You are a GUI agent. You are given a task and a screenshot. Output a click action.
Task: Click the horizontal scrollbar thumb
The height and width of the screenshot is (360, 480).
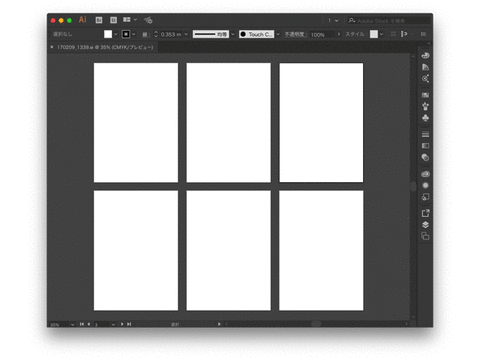tap(316, 324)
